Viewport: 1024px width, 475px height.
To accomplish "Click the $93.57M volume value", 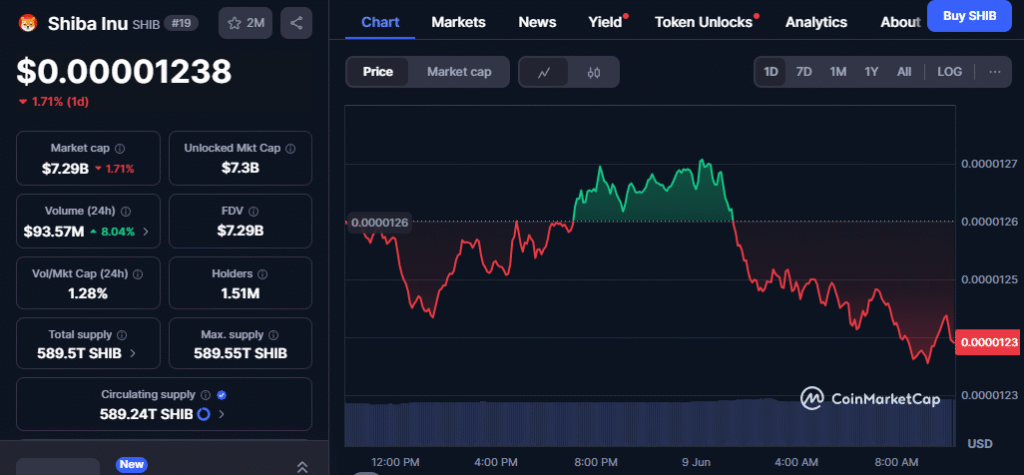I will point(54,231).
